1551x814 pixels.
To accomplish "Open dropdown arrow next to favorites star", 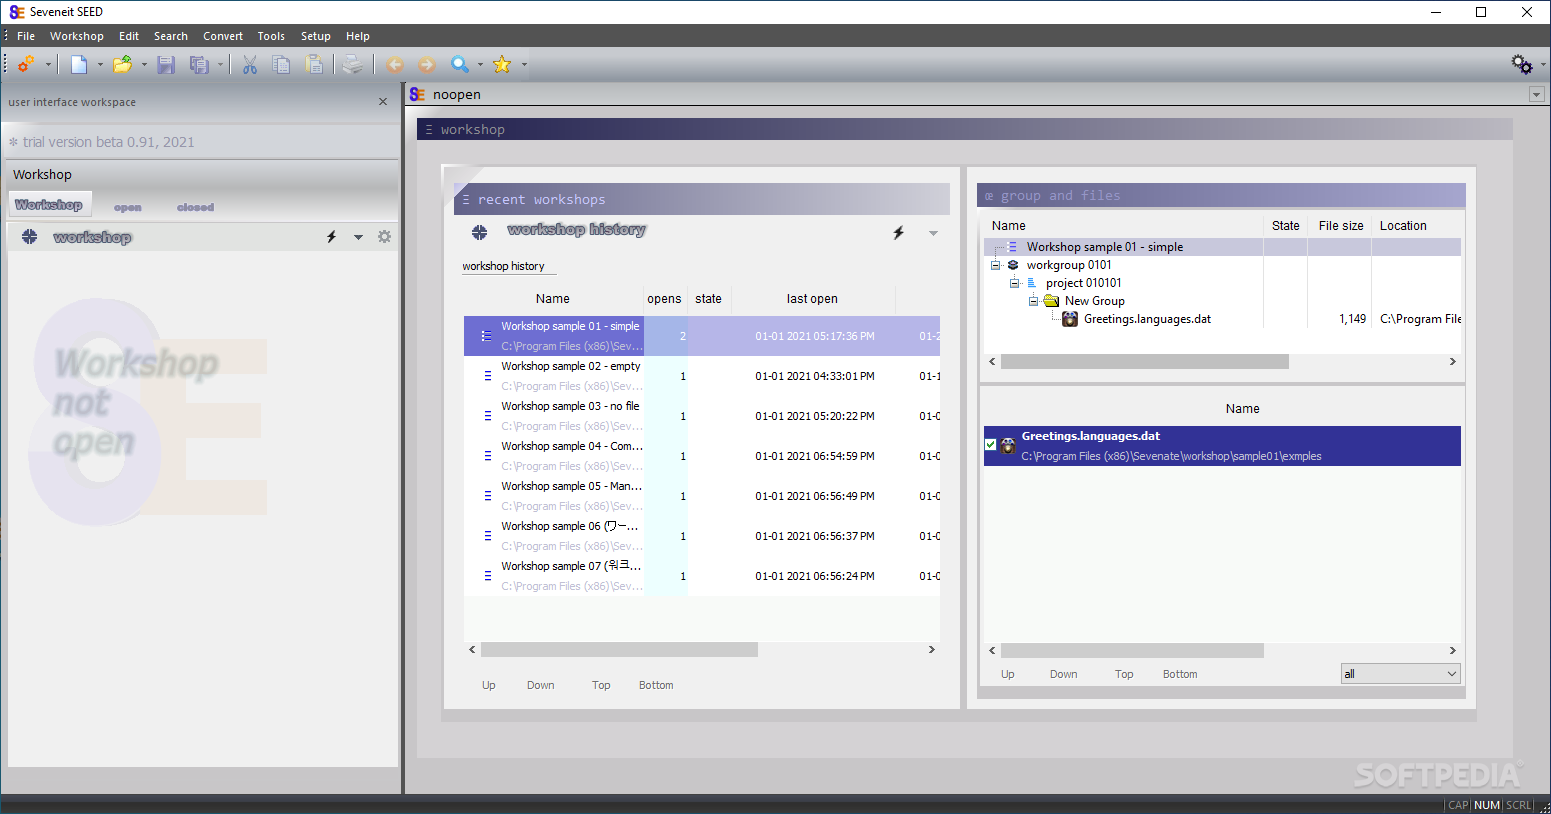I will [x=524, y=65].
